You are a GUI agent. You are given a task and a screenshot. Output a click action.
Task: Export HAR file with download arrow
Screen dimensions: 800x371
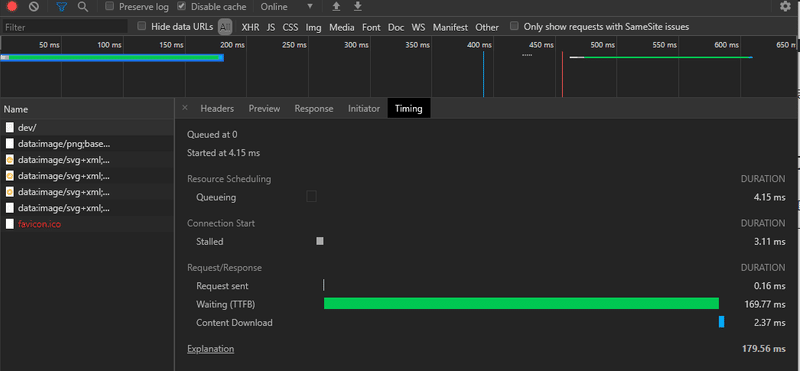(358, 7)
